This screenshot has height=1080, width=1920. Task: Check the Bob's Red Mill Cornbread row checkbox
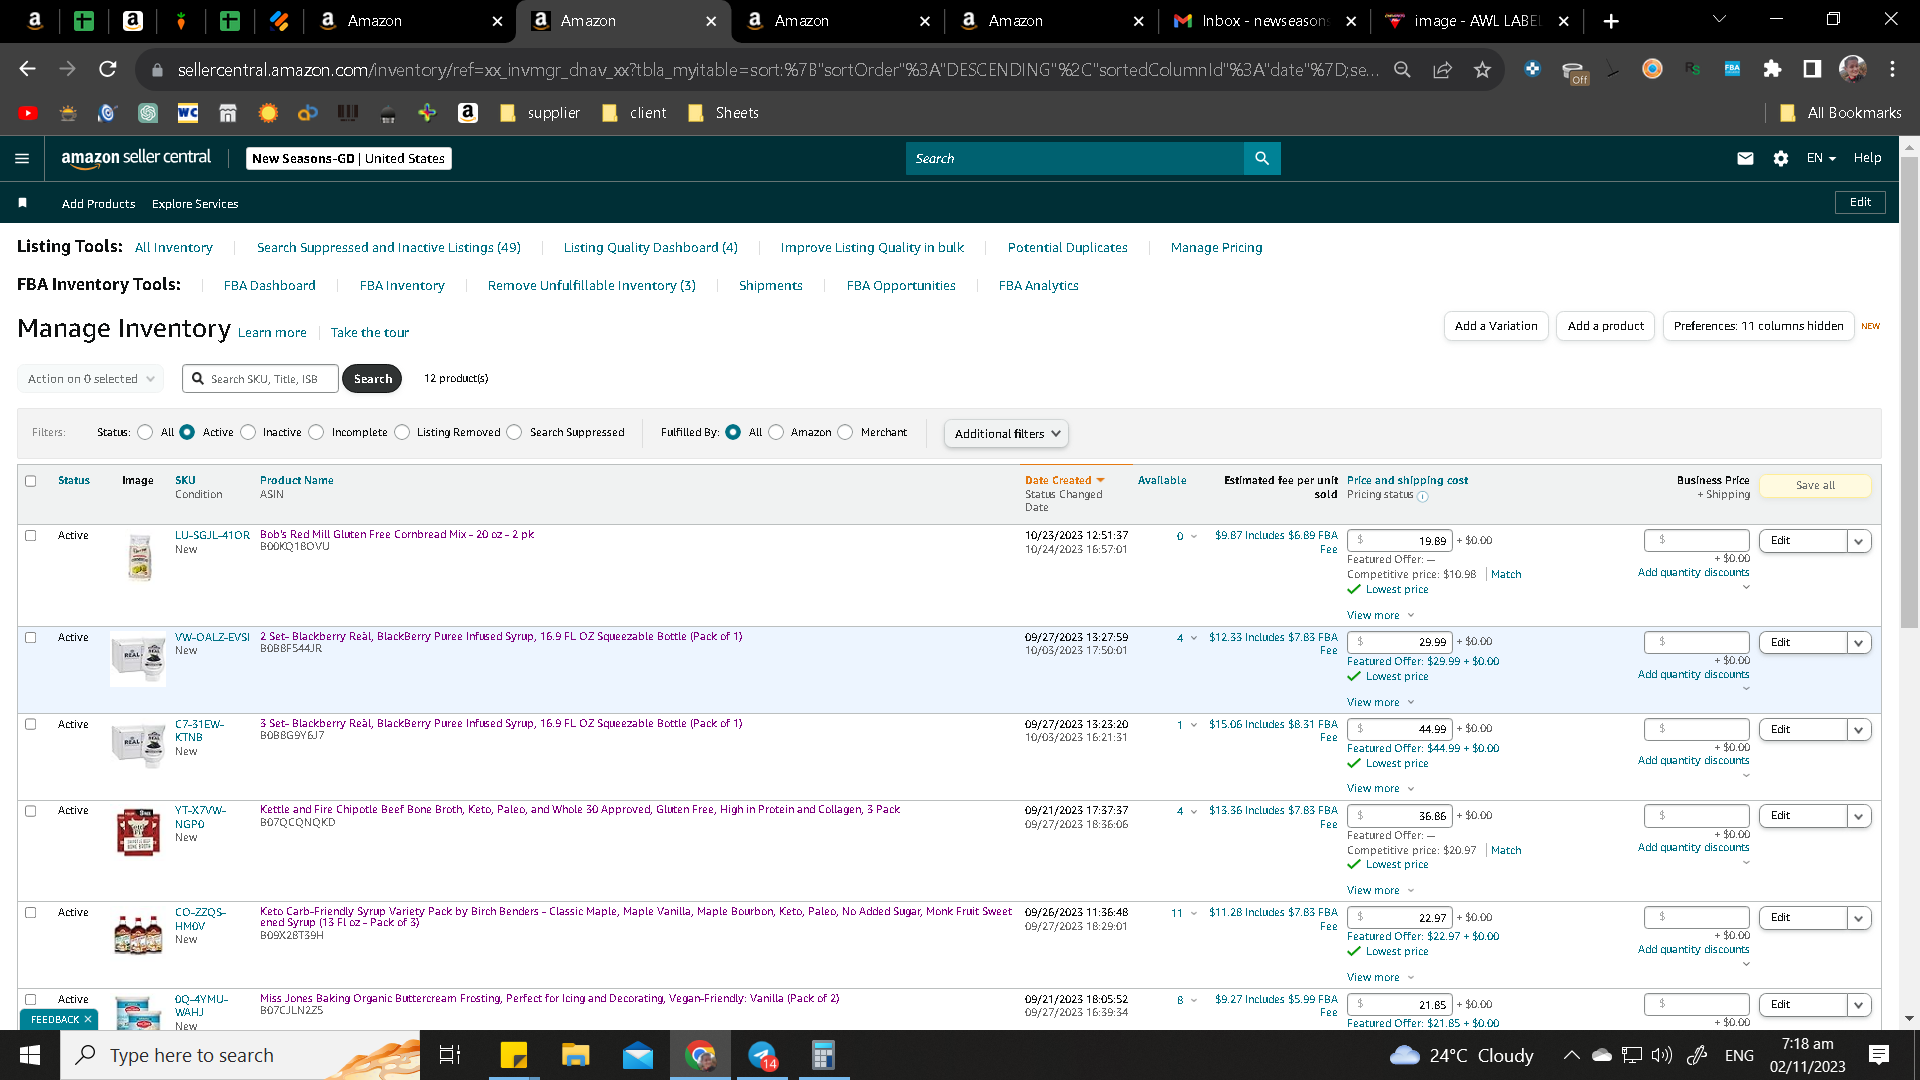pos(31,536)
